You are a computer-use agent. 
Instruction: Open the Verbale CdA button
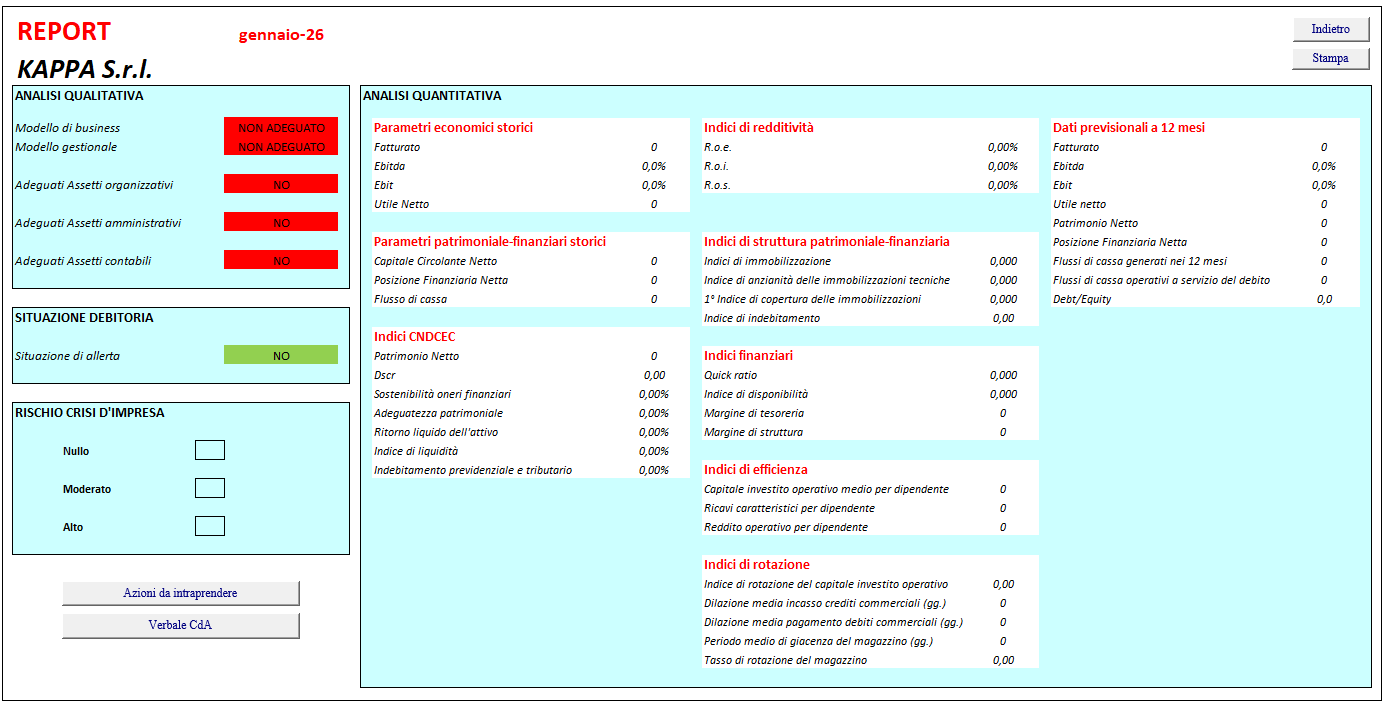180,625
